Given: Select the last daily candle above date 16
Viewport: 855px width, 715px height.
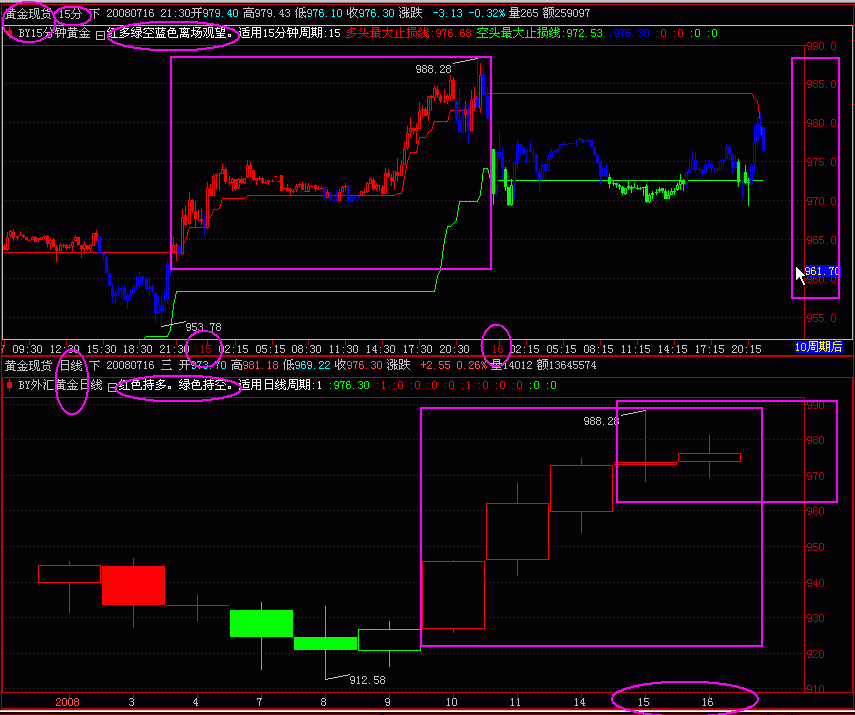Looking at the screenshot, I should point(709,458).
